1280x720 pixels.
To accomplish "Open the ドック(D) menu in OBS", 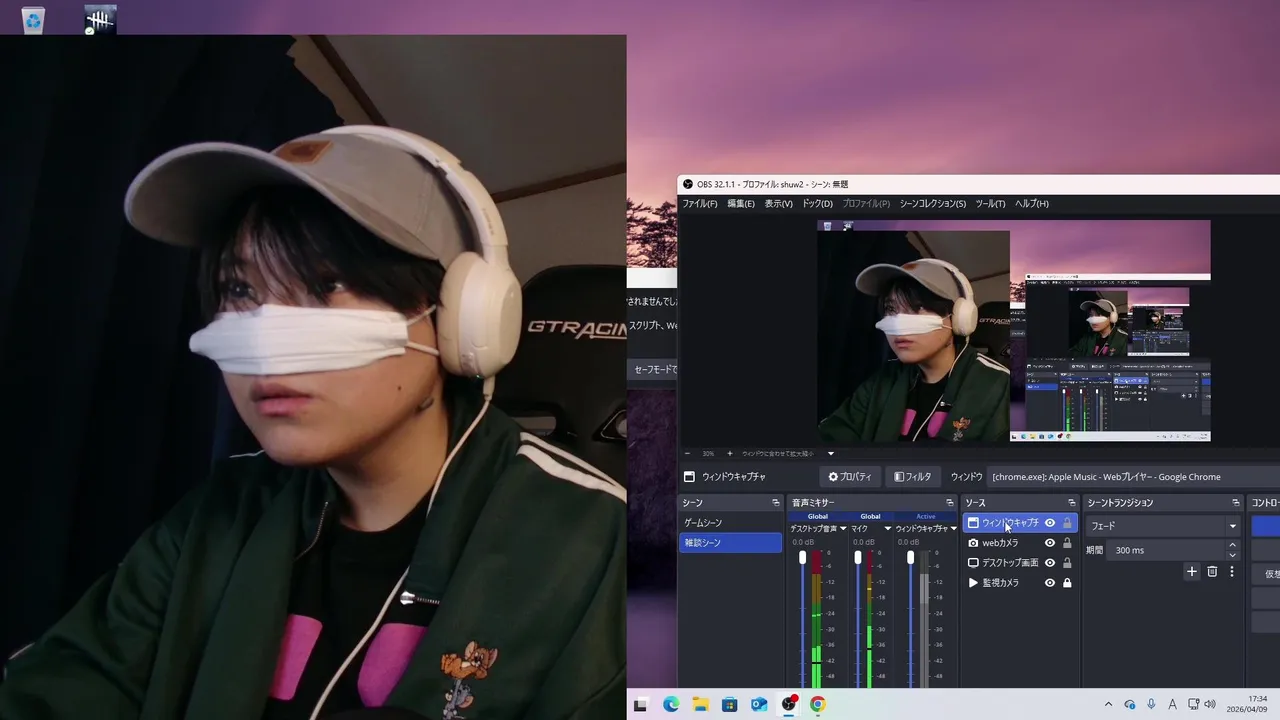I will [x=817, y=204].
